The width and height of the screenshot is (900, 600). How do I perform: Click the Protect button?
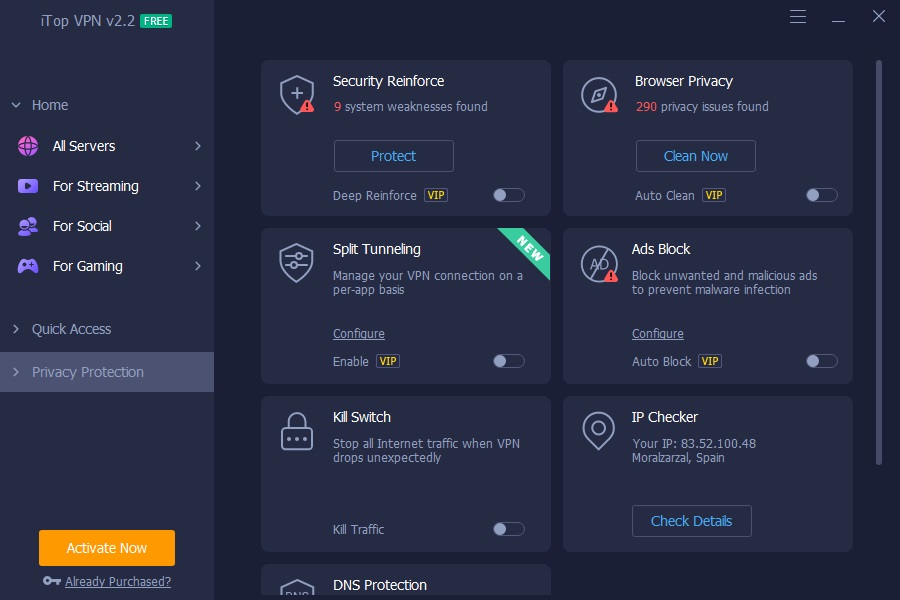[x=394, y=156]
